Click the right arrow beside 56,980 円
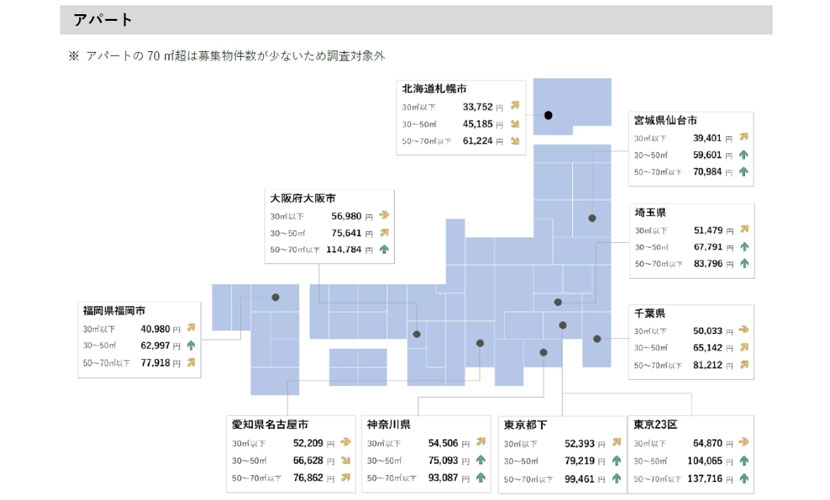 (384, 215)
